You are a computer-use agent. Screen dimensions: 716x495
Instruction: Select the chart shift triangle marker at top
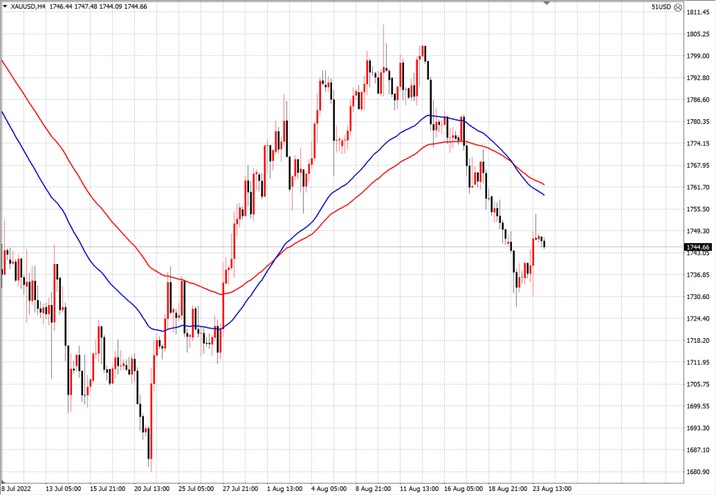point(547,2)
